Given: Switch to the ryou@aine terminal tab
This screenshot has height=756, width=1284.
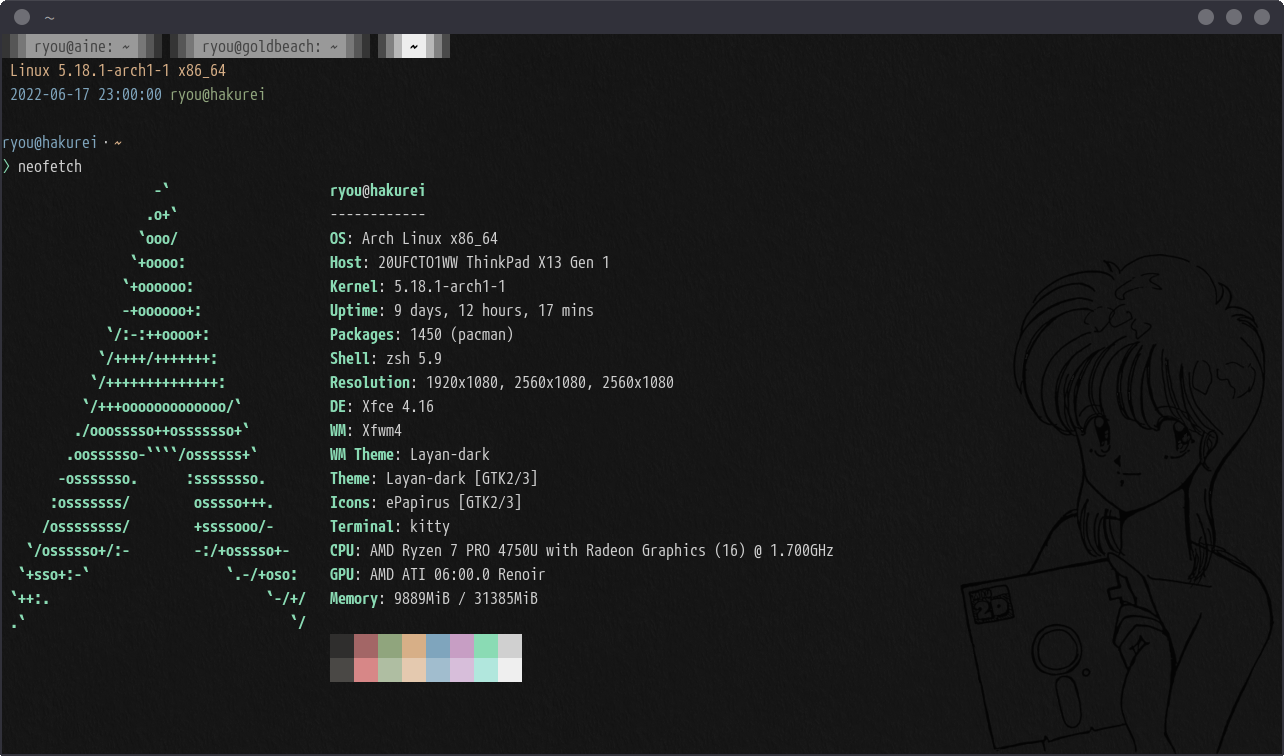Looking at the screenshot, I should [82, 46].
